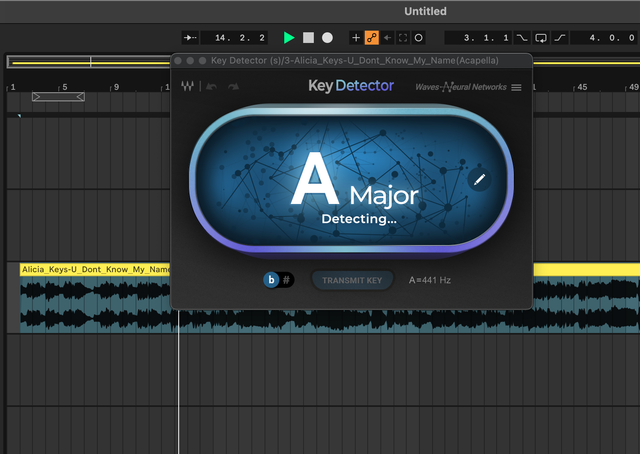Toggle the Follow playback icon
The image size is (640, 454).
tap(190, 38)
